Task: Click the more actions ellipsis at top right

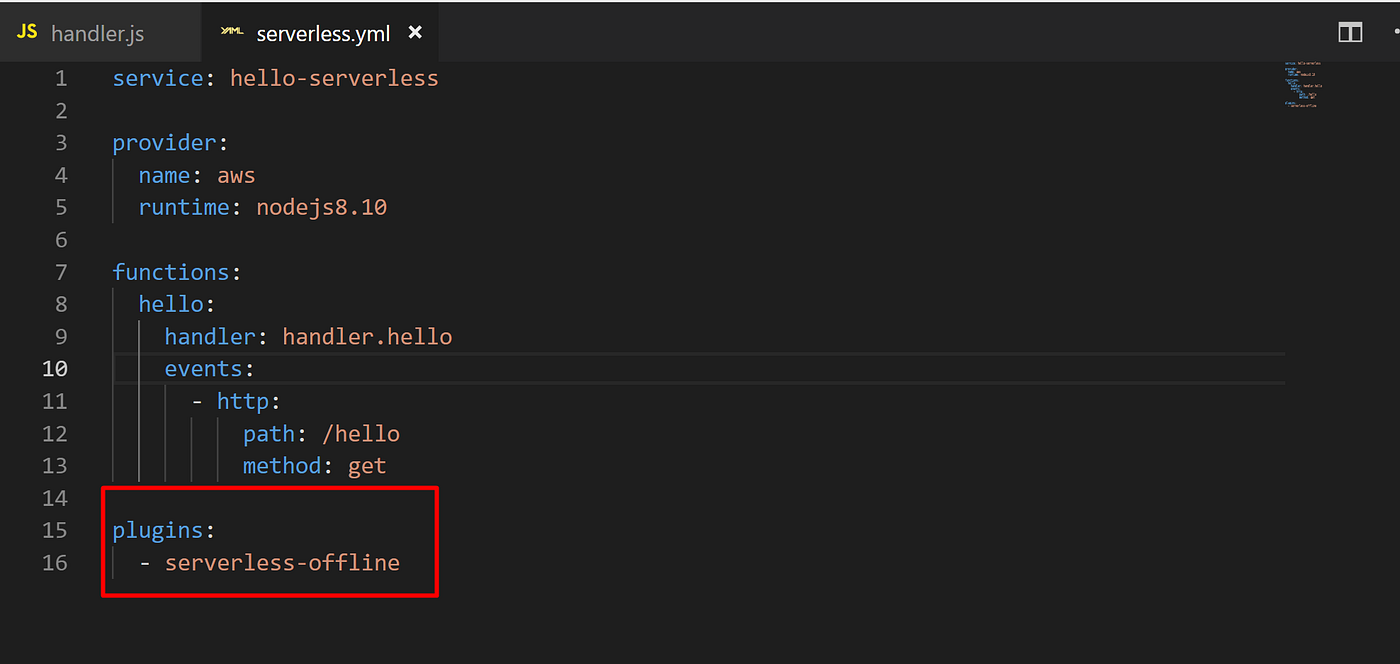Action: [1394, 31]
